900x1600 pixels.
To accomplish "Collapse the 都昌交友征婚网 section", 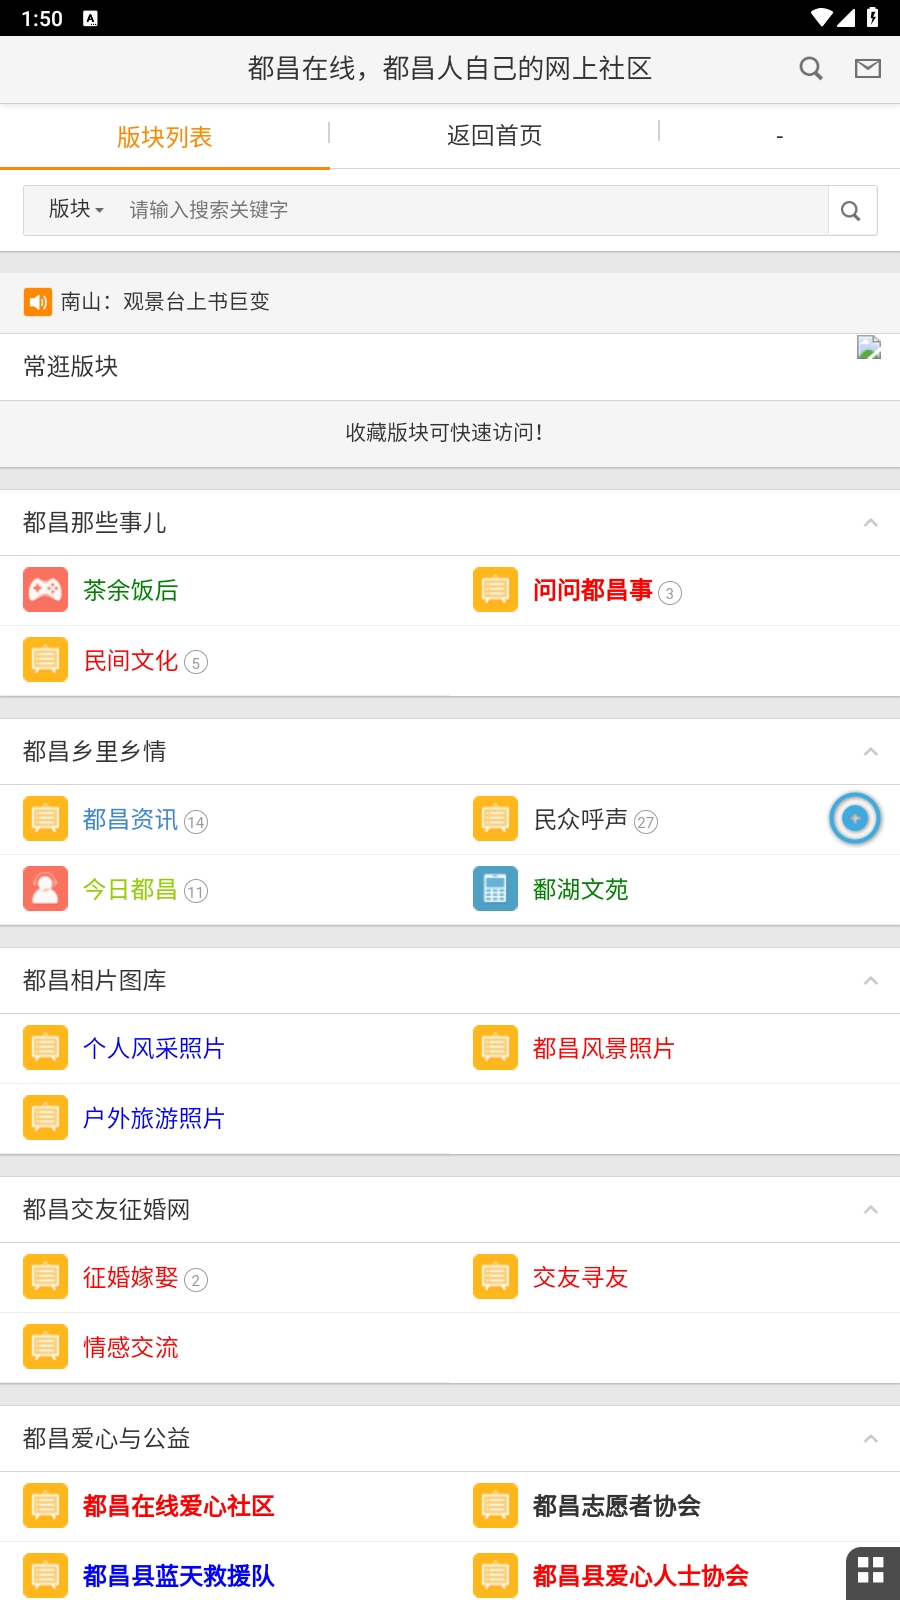I will click(870, 1210).
